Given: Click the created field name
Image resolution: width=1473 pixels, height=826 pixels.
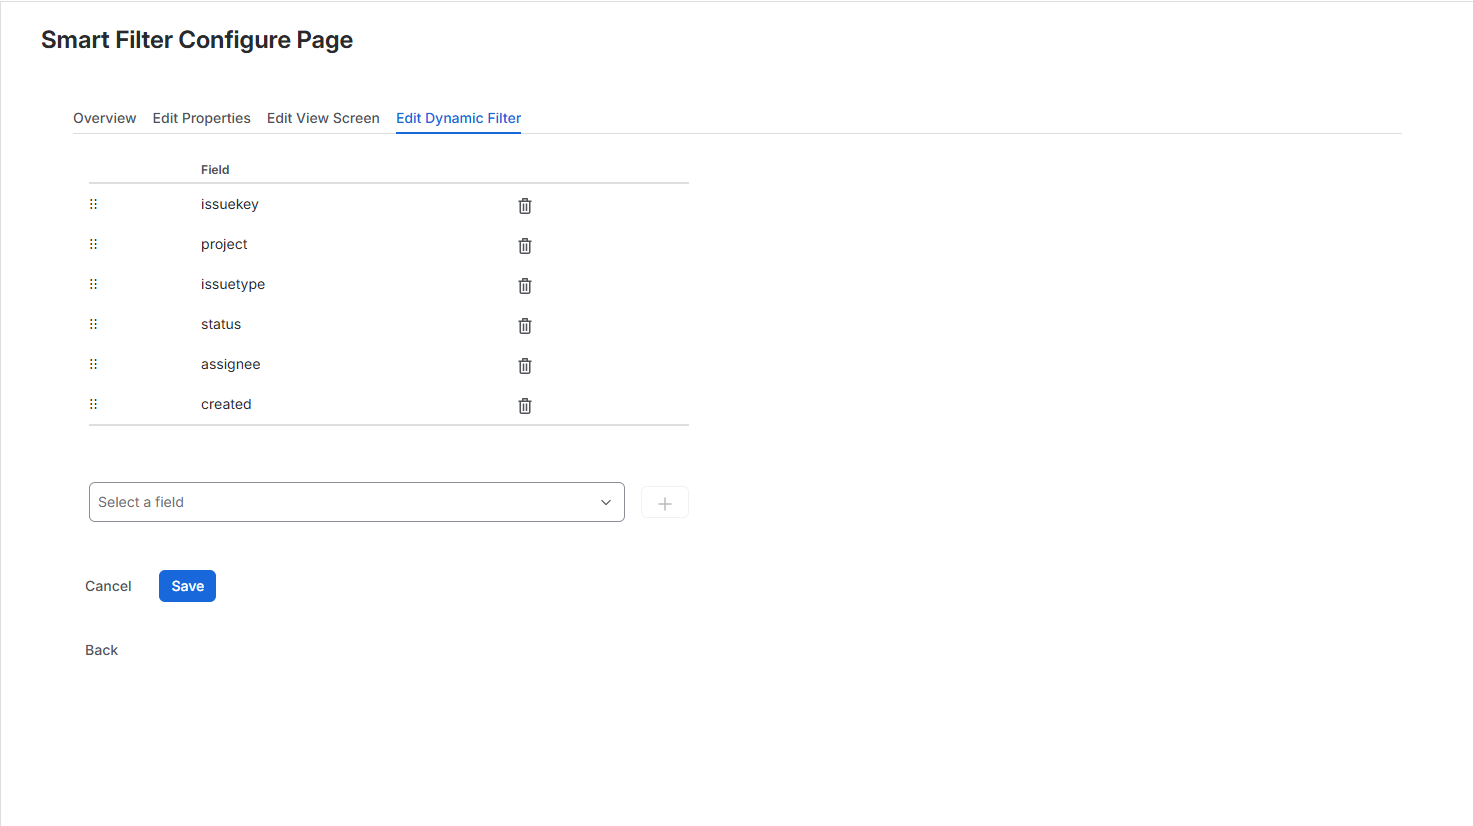Looking at the screenshot, I should click(x=226, y=404).
